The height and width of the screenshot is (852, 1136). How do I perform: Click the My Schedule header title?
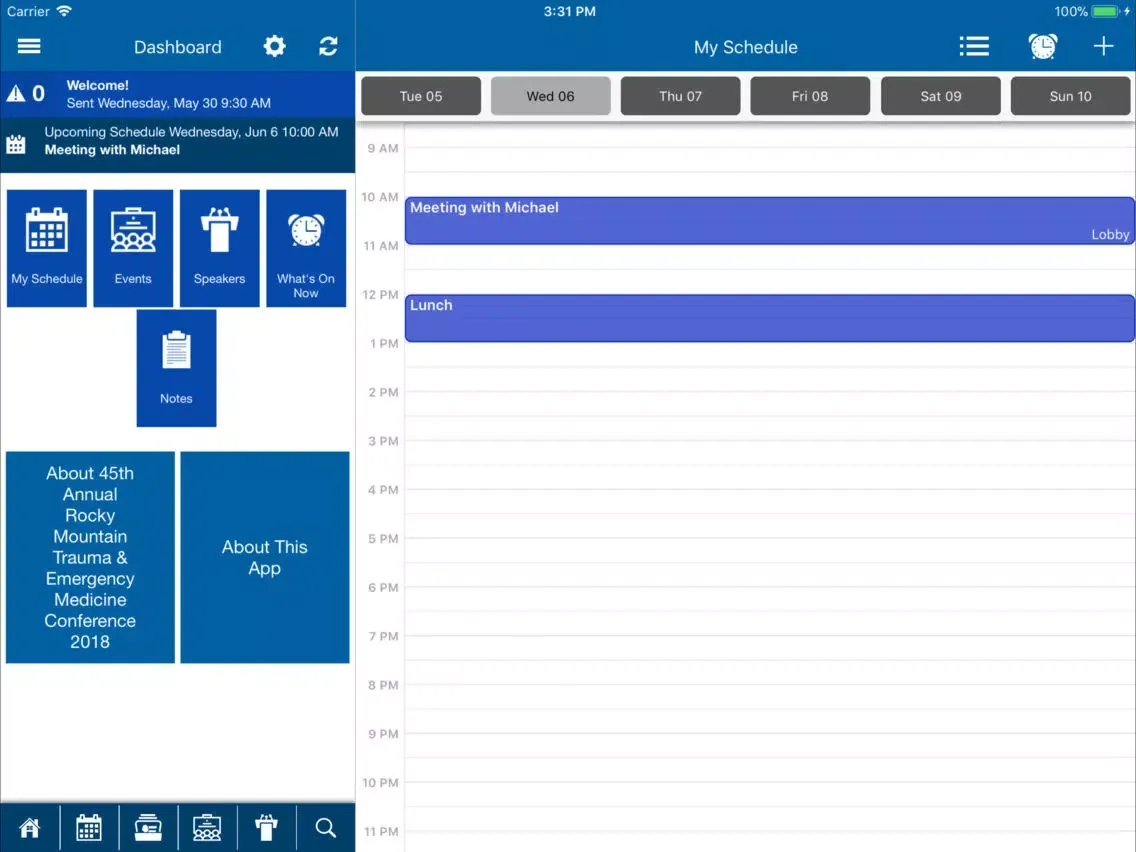click(x=746, y=47)
